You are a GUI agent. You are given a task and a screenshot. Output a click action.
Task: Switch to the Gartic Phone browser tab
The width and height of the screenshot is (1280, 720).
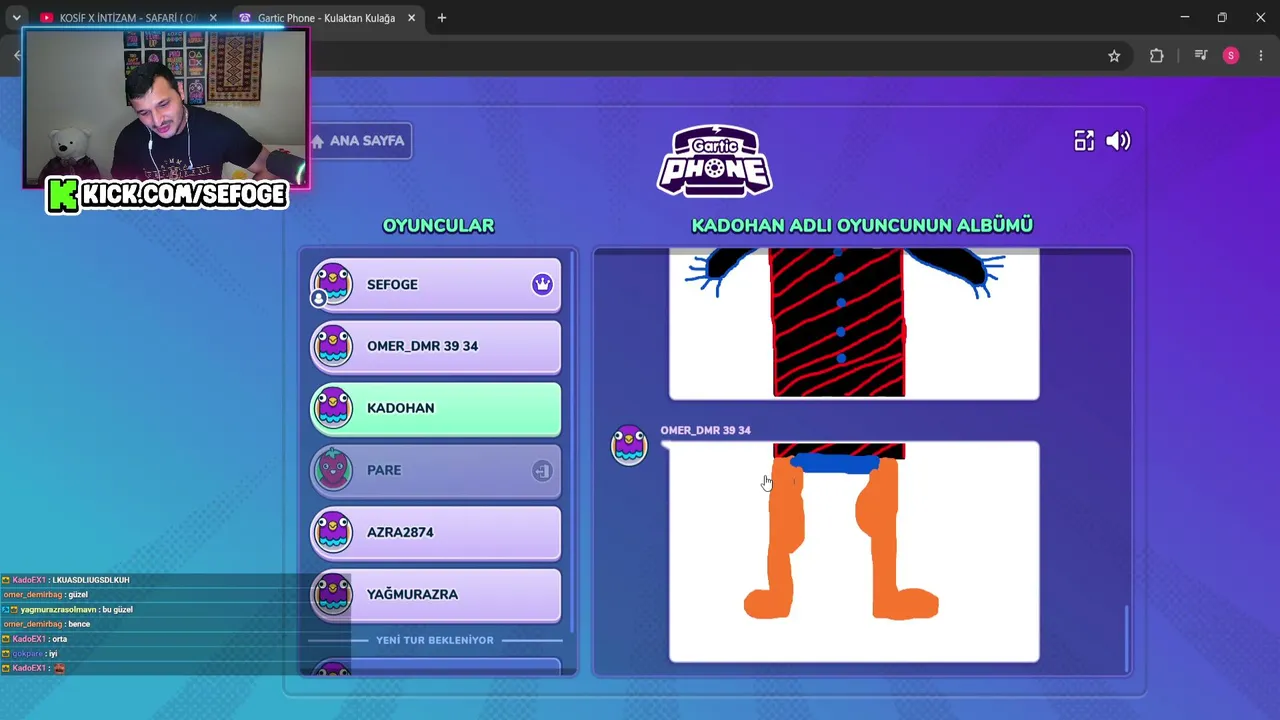click(x=326, y=18)
